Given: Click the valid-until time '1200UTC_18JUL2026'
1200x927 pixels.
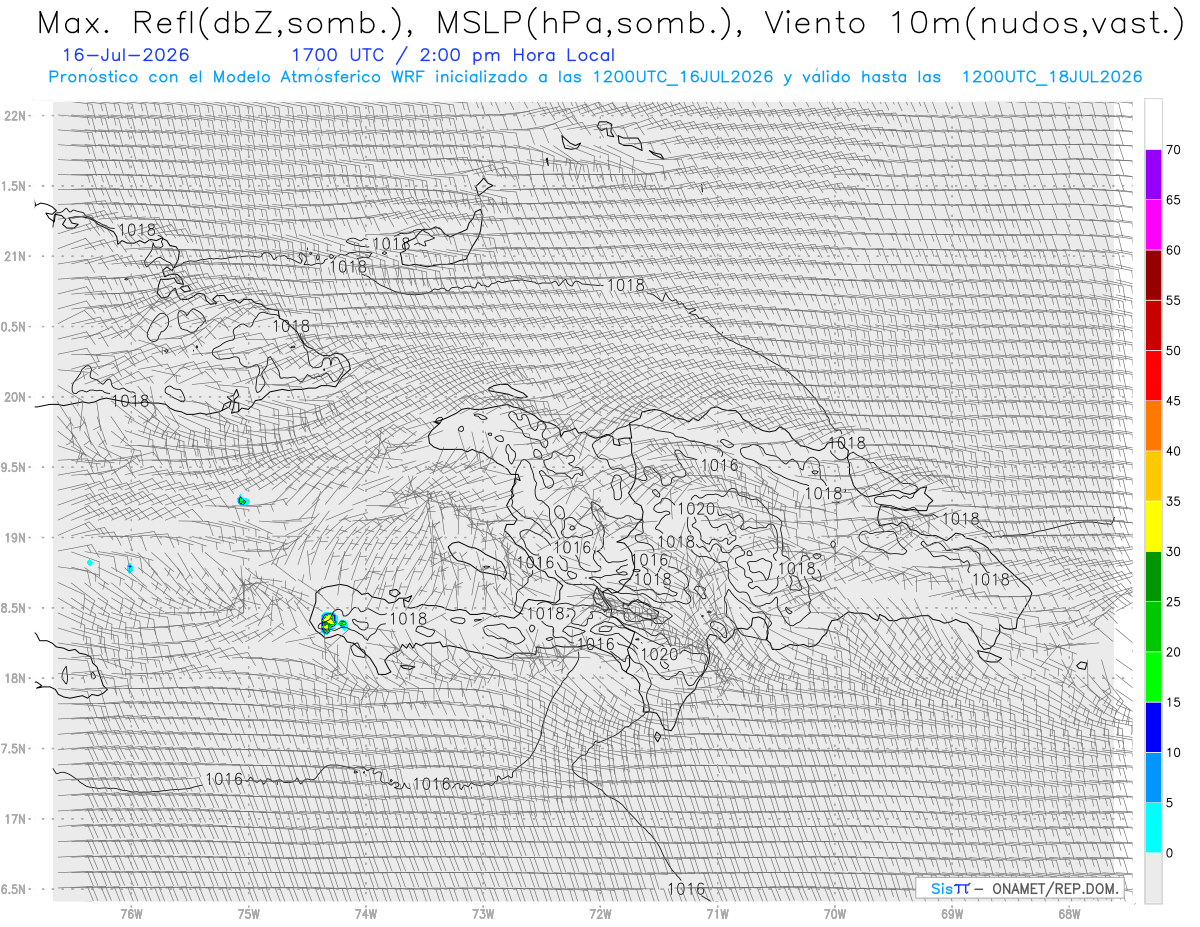Looking at the screenshot, I should tap(1052, 77).
